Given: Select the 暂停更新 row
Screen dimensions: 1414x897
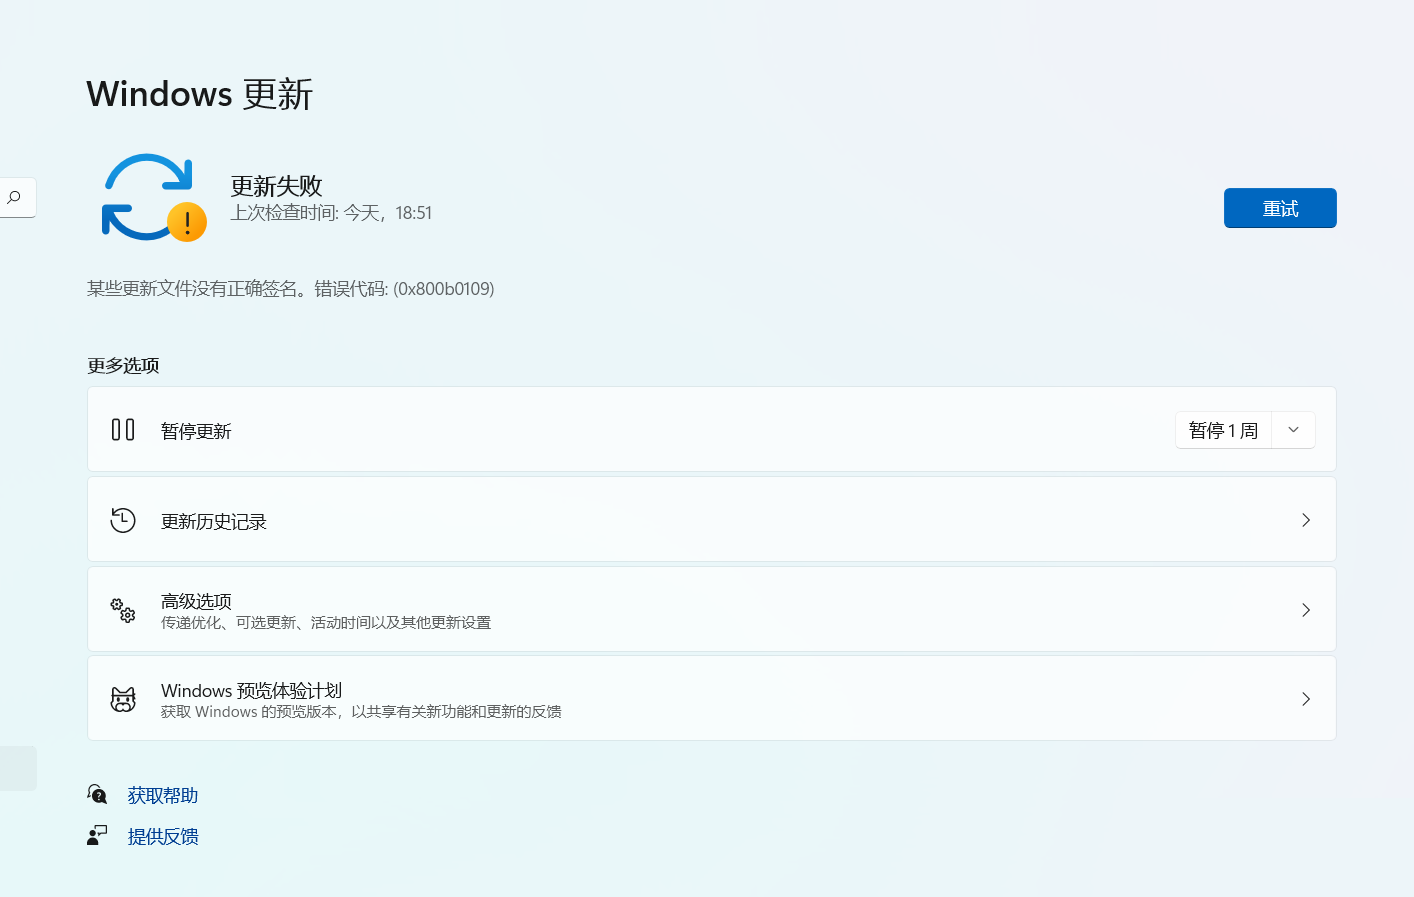Looking at the screenshot, I should click(600, 429).
